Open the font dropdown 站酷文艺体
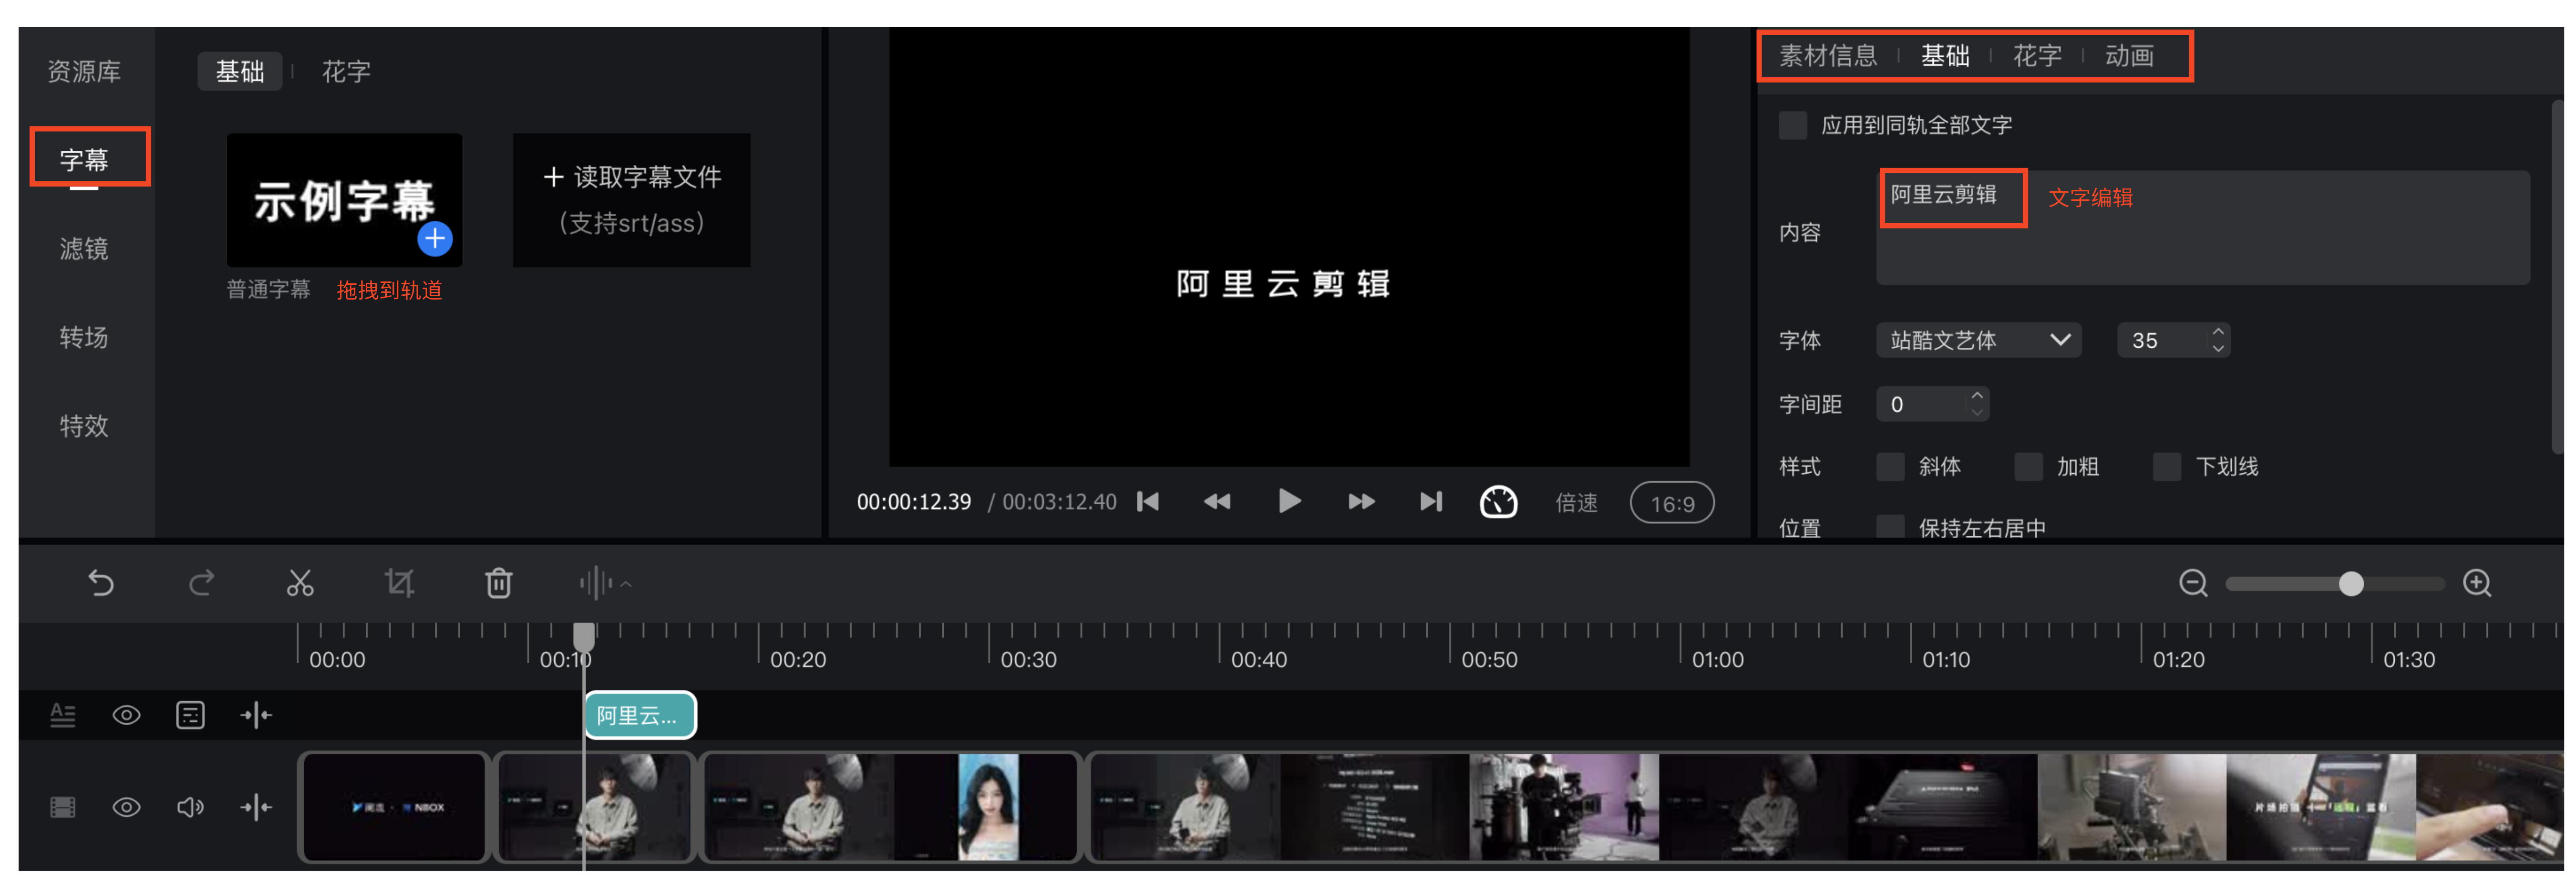Viewport: 2576px width, 883px height. pyautogui.click(x=1978, y=340)
